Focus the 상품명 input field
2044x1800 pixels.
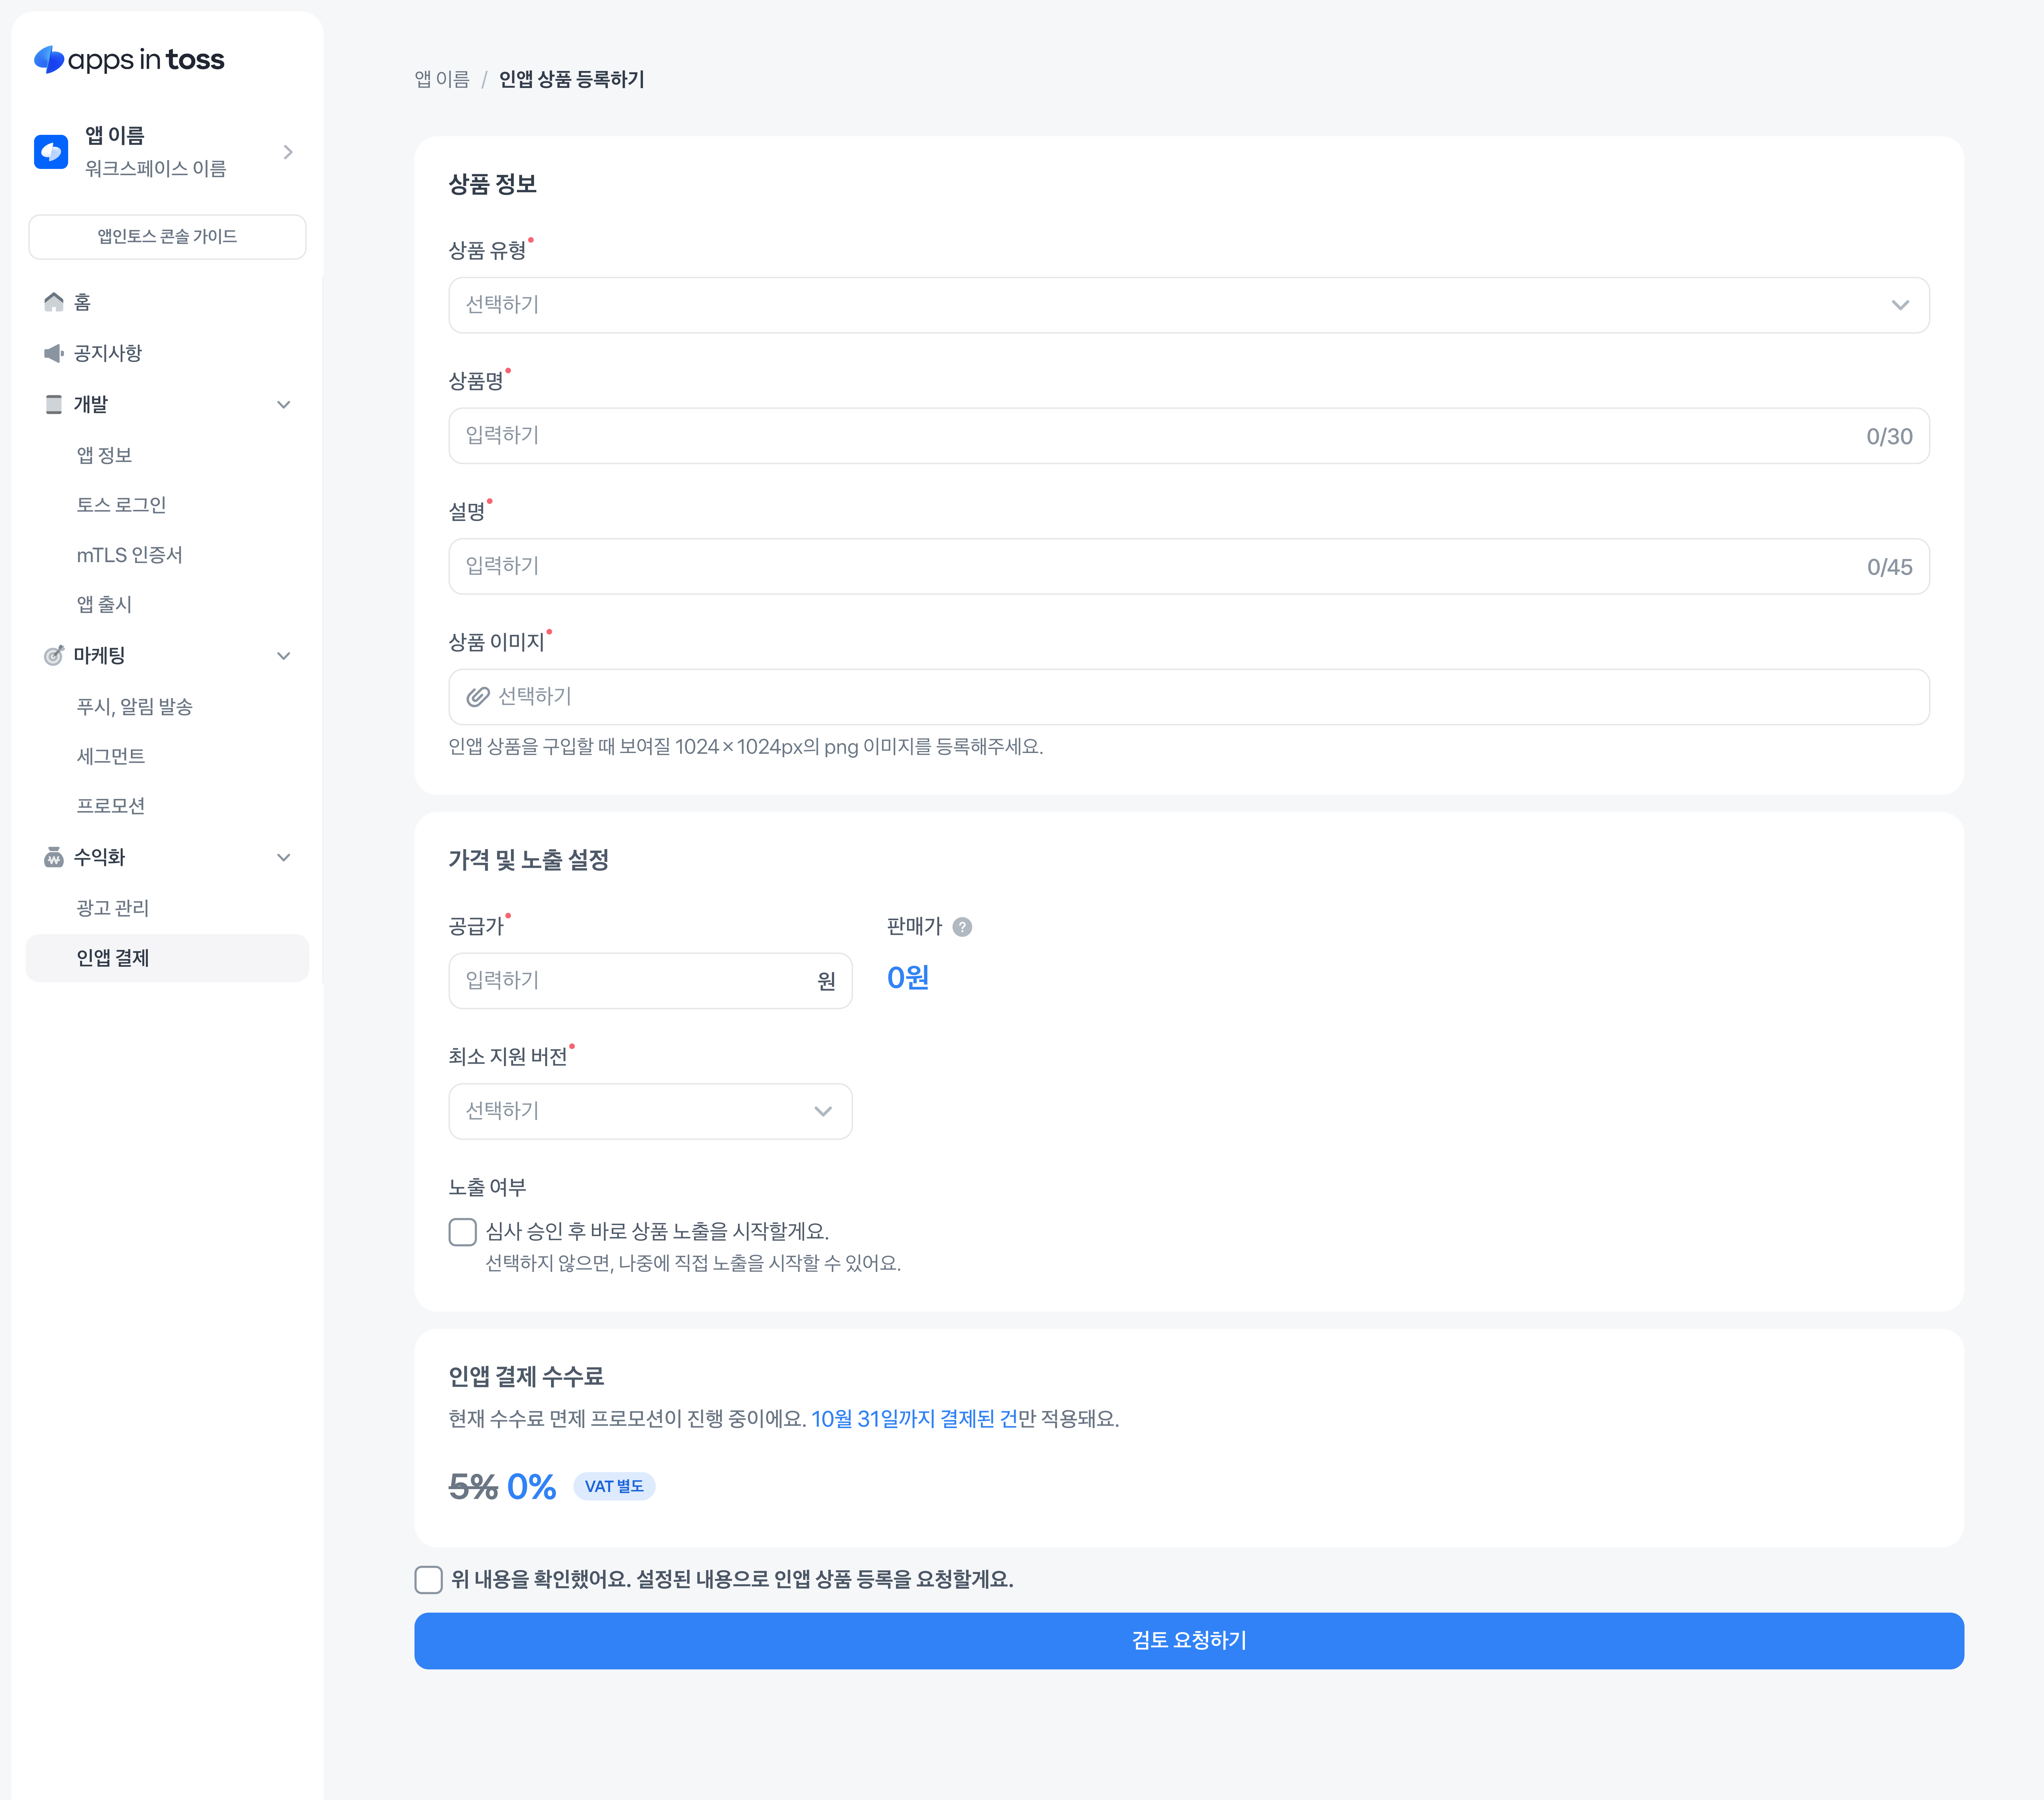pos(1189,436)
